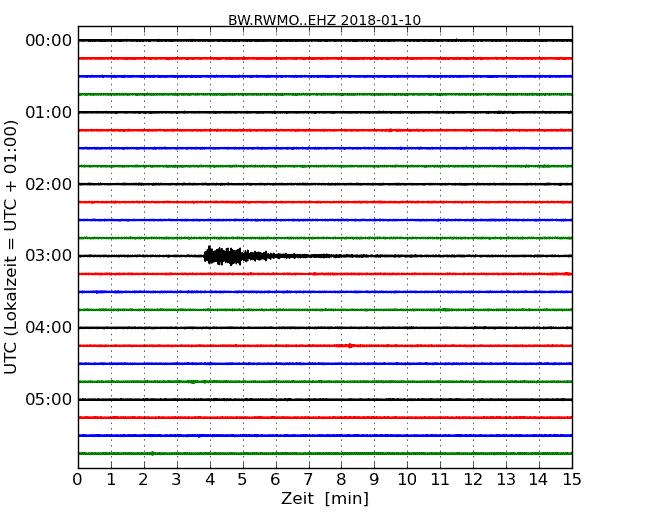Click the plot title BW.RWMO..EHZ 2018-01-10
Screen dimensions: 650x520
point(324,20)
